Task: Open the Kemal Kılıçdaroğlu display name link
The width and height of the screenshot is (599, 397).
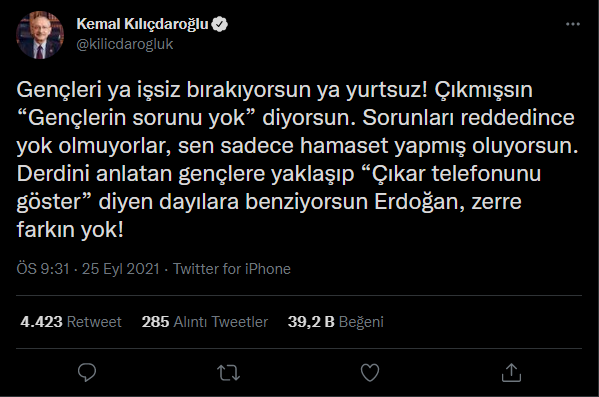Action: click(142, 24)
